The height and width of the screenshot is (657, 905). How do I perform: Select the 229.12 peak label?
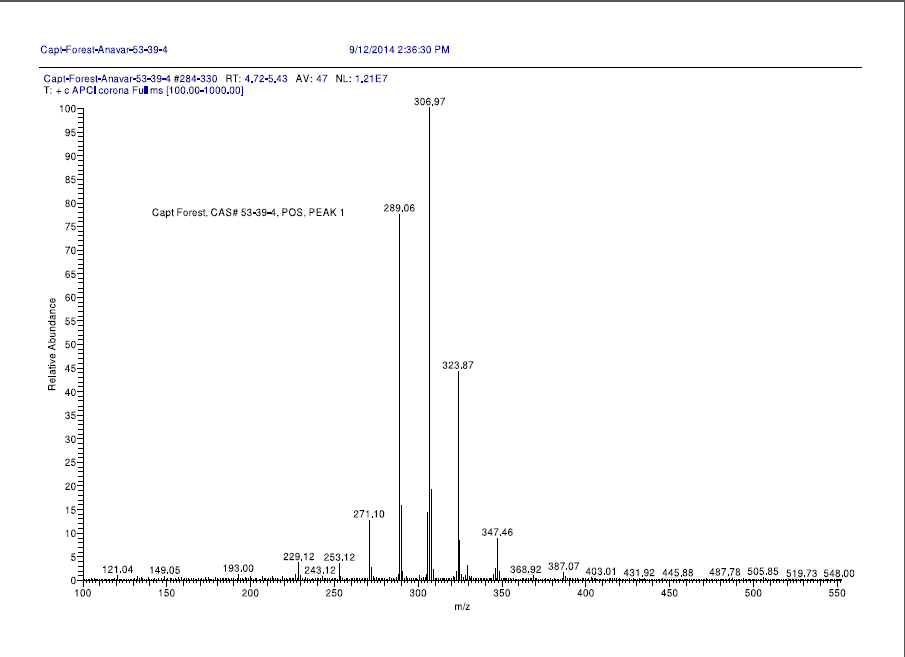point(299,557)
